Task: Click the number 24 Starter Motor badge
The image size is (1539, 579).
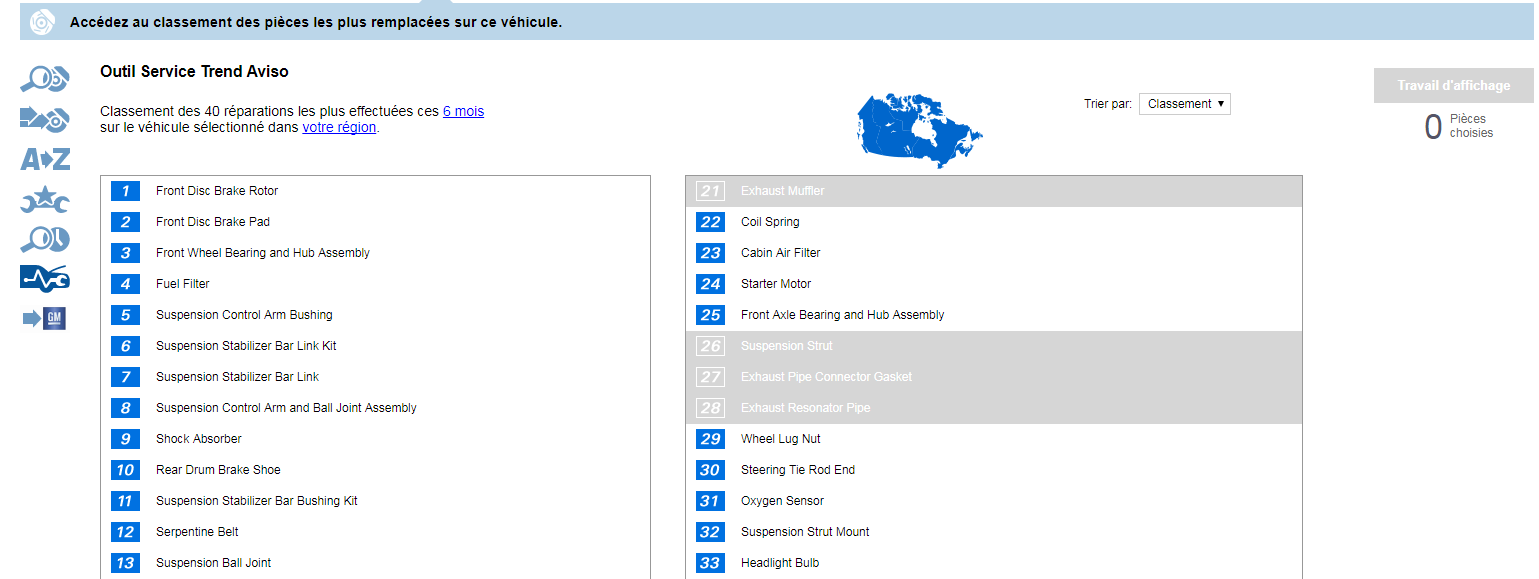Action: [x=710, y=284]
